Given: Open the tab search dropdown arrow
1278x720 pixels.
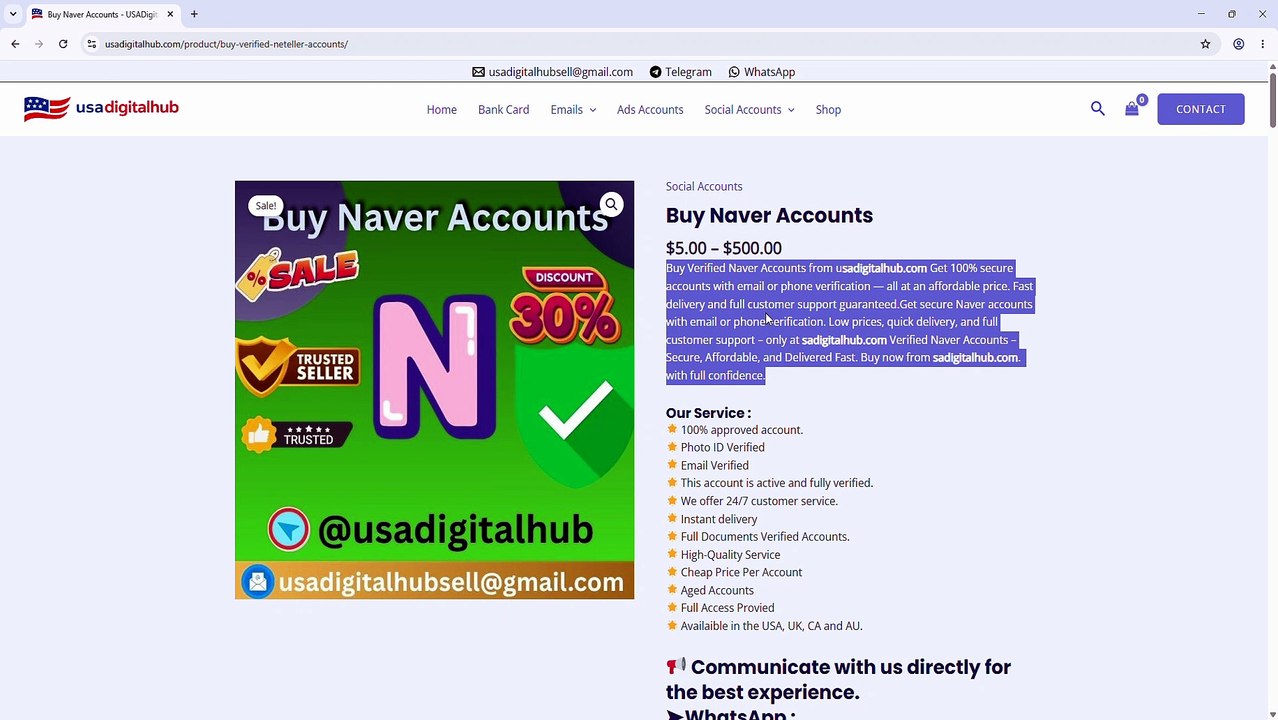Looking at the screenshot, I should [x=13, y=14].
